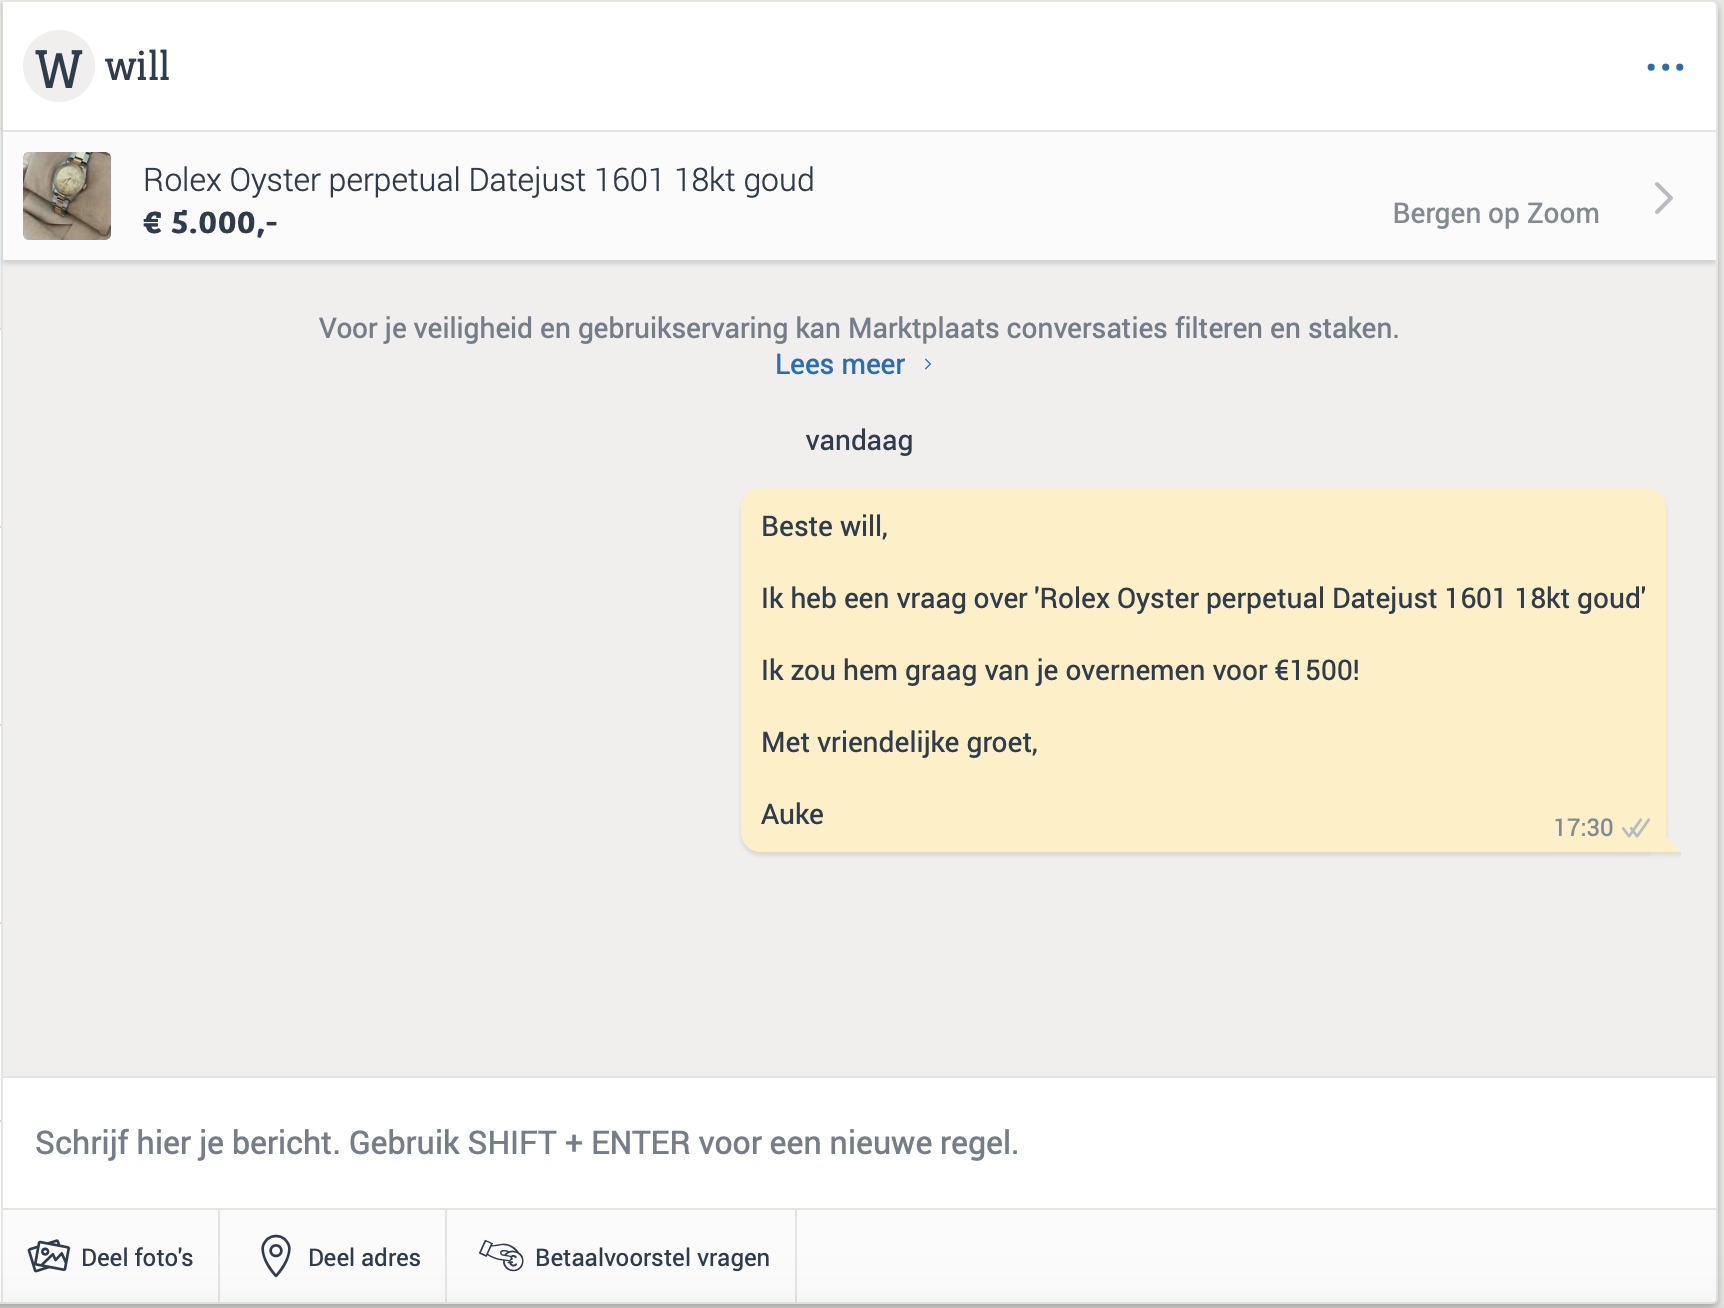Image resolution: width=1724 pixels, height=1308 pixels.
Task: Click the Lees meer link
Action: pos(840,364)
